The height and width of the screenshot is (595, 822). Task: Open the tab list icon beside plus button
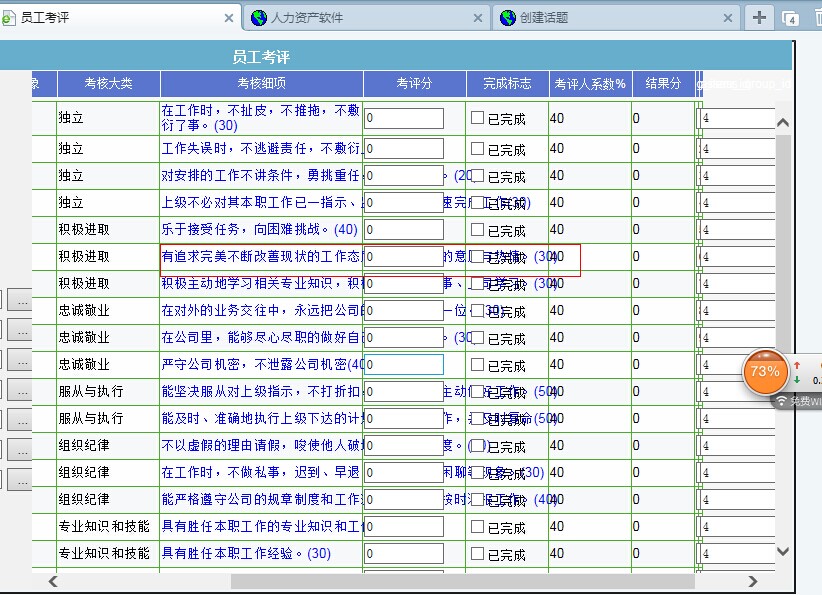pos(789,18)
